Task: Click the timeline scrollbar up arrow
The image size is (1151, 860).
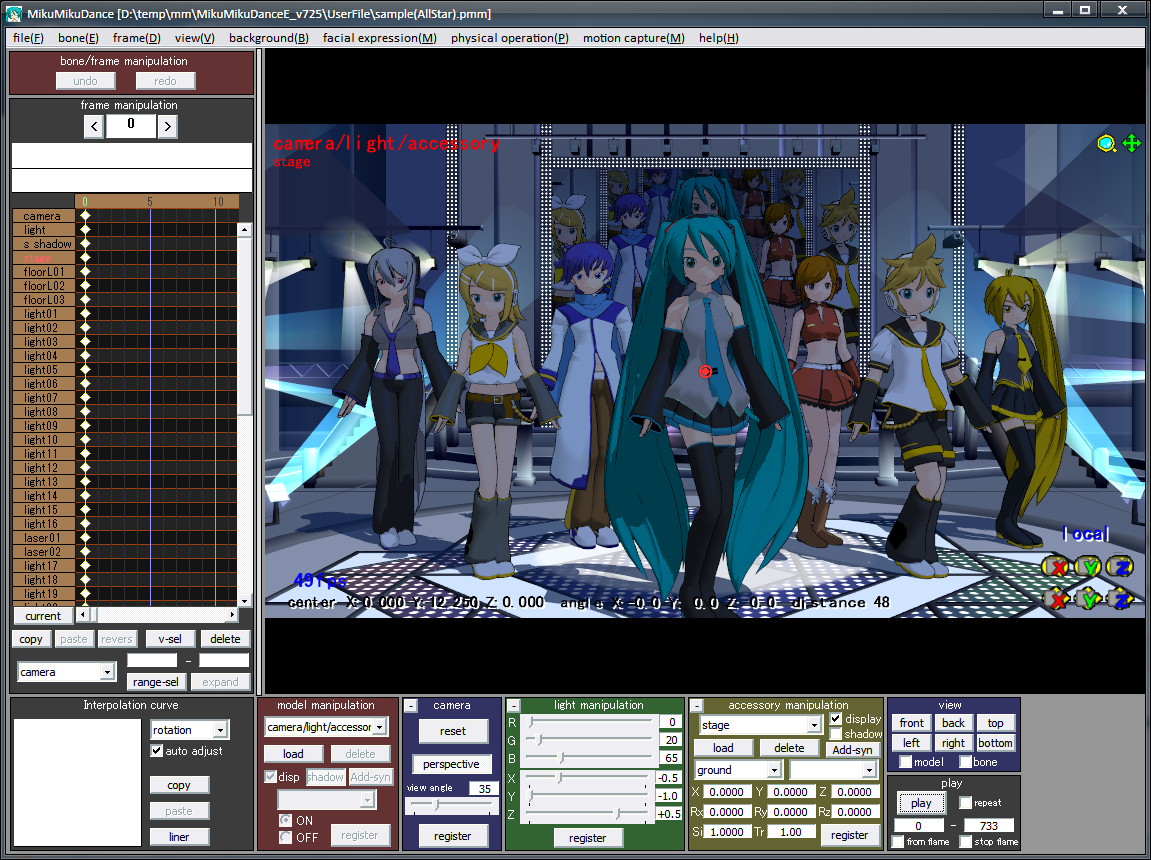Action: tap(244, 230)
